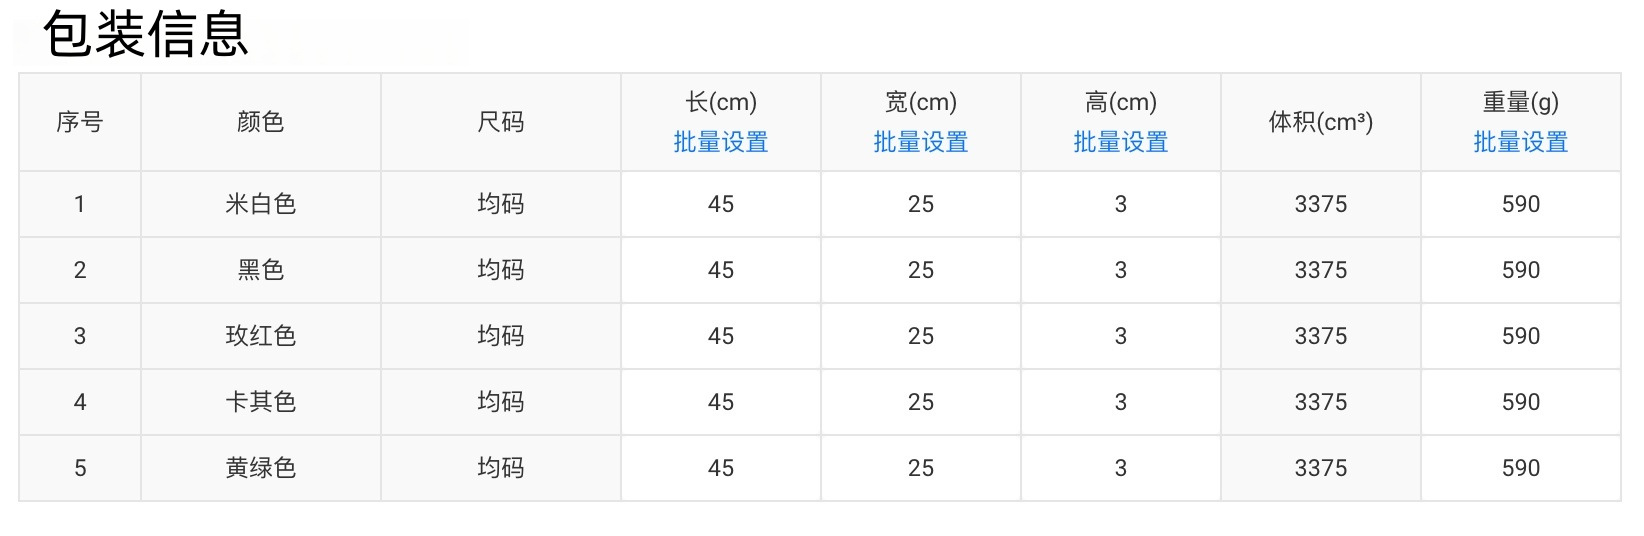The height and width of the screenshot is (536, 1644).
Task: Click the 黄绿色 color cell
Action: (x=261, y=468)
